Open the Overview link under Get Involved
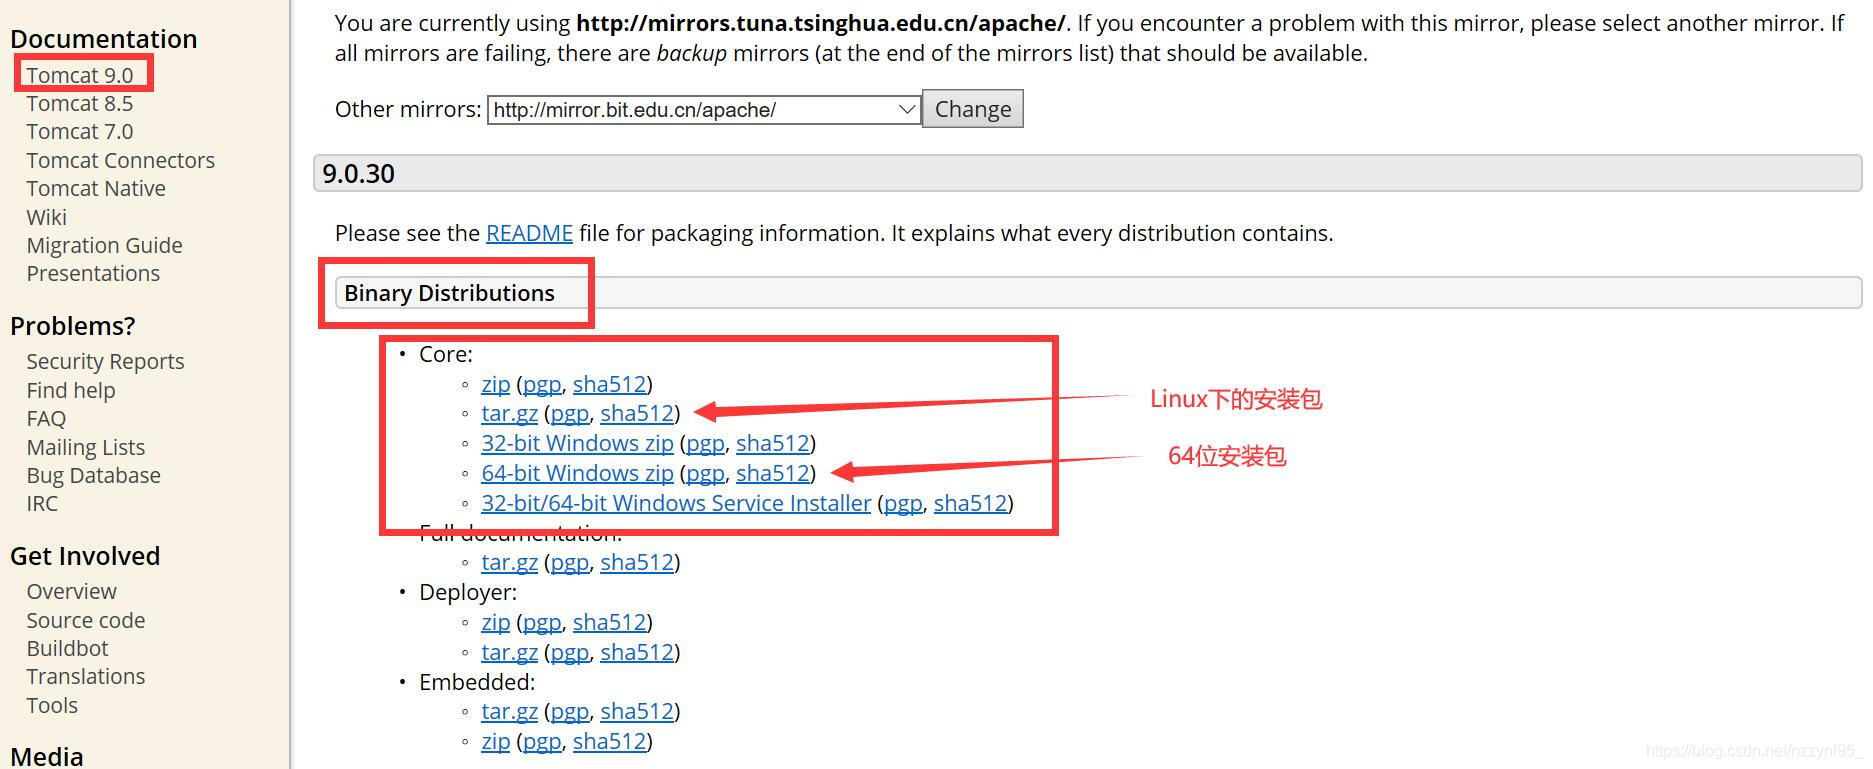The width and height of the screenshot is (1873, 769). 71,591
